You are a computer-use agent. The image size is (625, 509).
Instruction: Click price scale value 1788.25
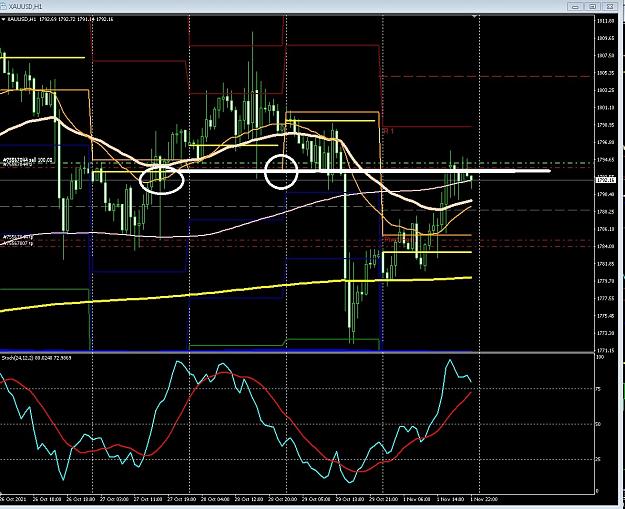[605, 212]
